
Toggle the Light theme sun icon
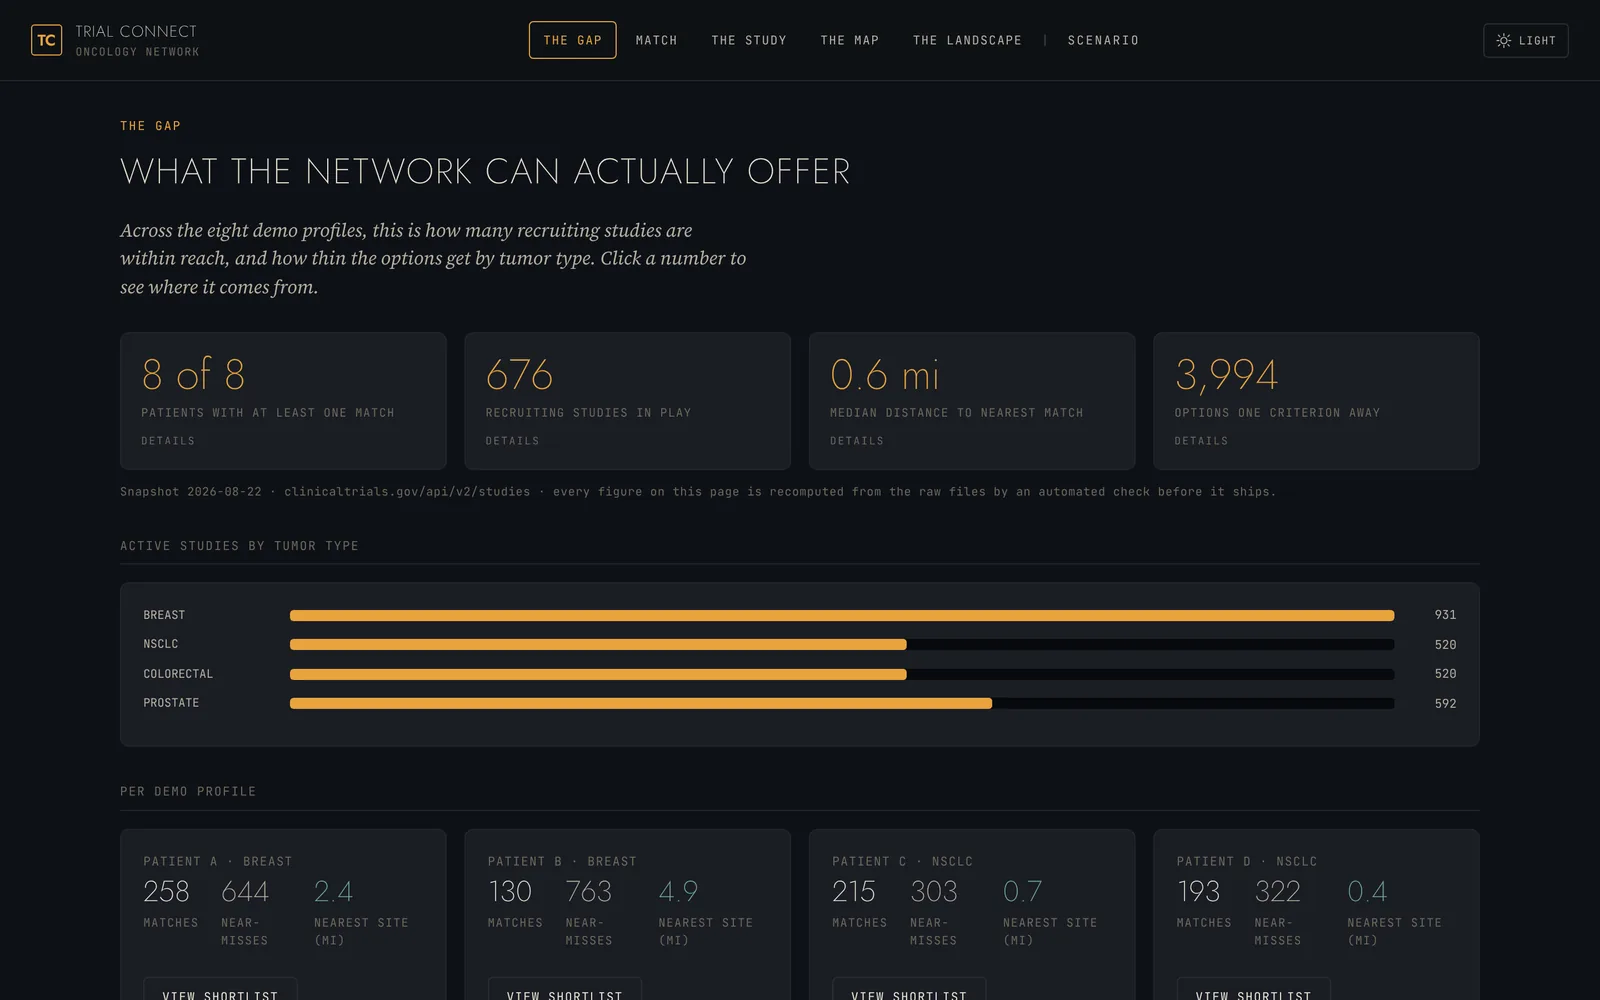(1503, 41)
